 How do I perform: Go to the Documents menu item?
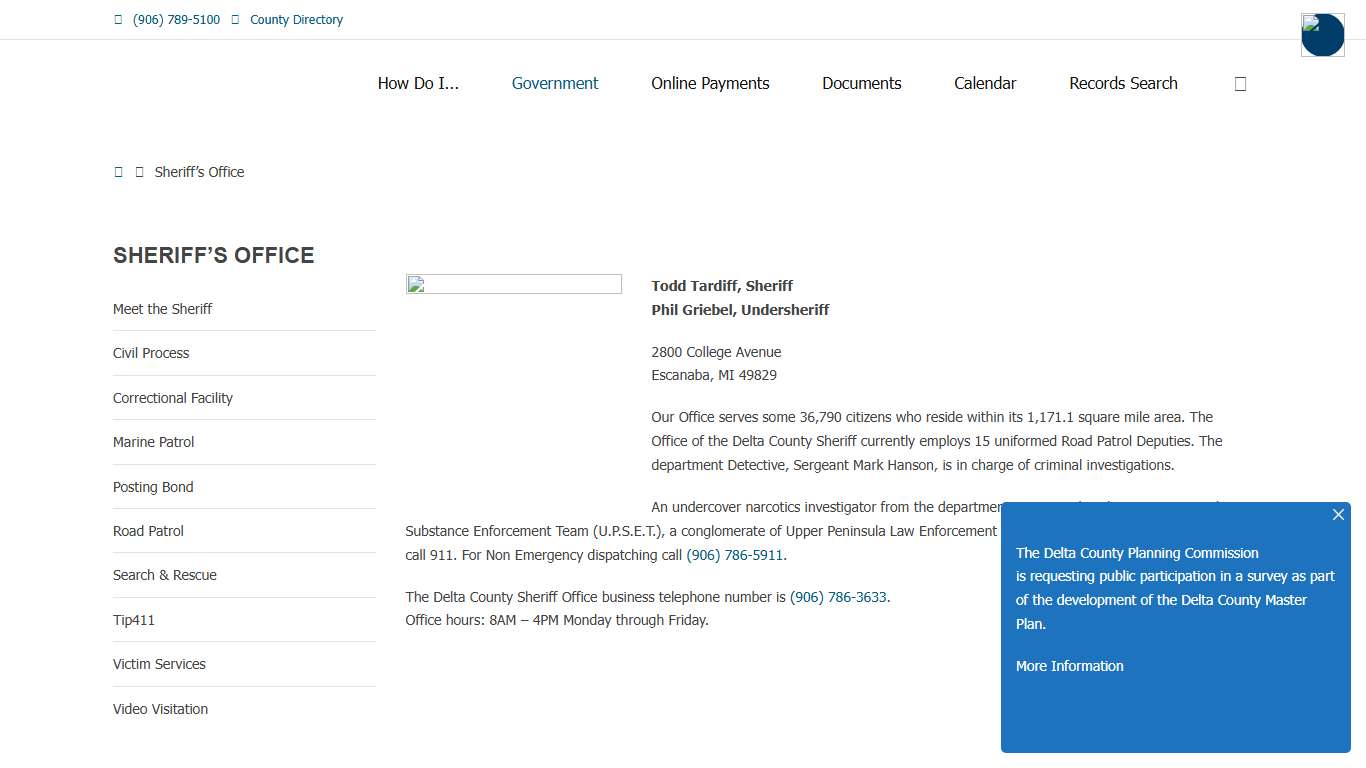click(861, 84)
